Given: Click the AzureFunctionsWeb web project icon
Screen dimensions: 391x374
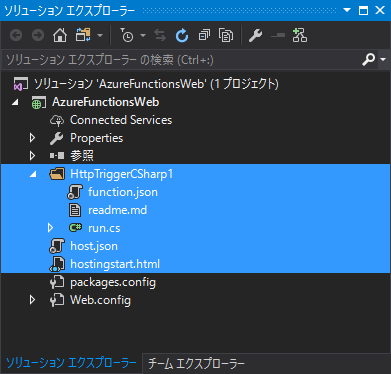Looking at the screenshot, I should [39, 102].
